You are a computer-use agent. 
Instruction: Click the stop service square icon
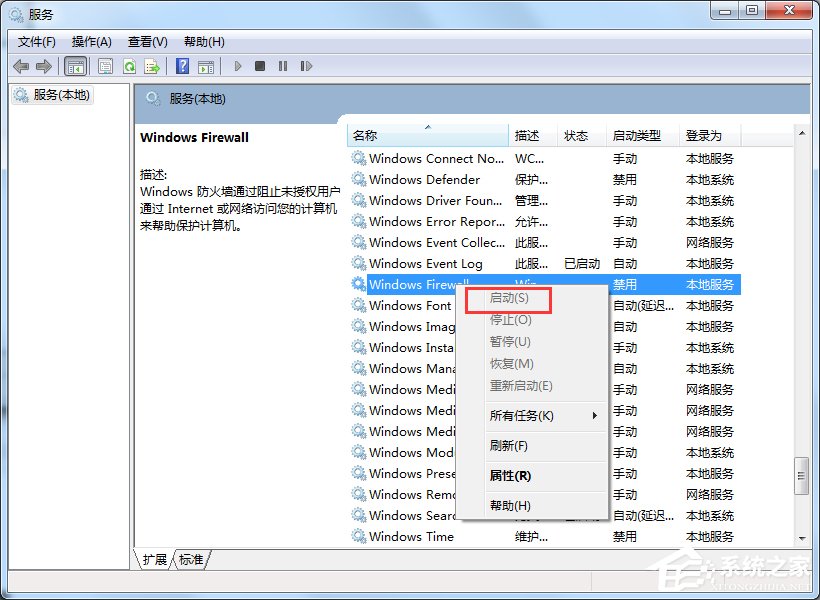pyautogui.click(x=259, y=66)
